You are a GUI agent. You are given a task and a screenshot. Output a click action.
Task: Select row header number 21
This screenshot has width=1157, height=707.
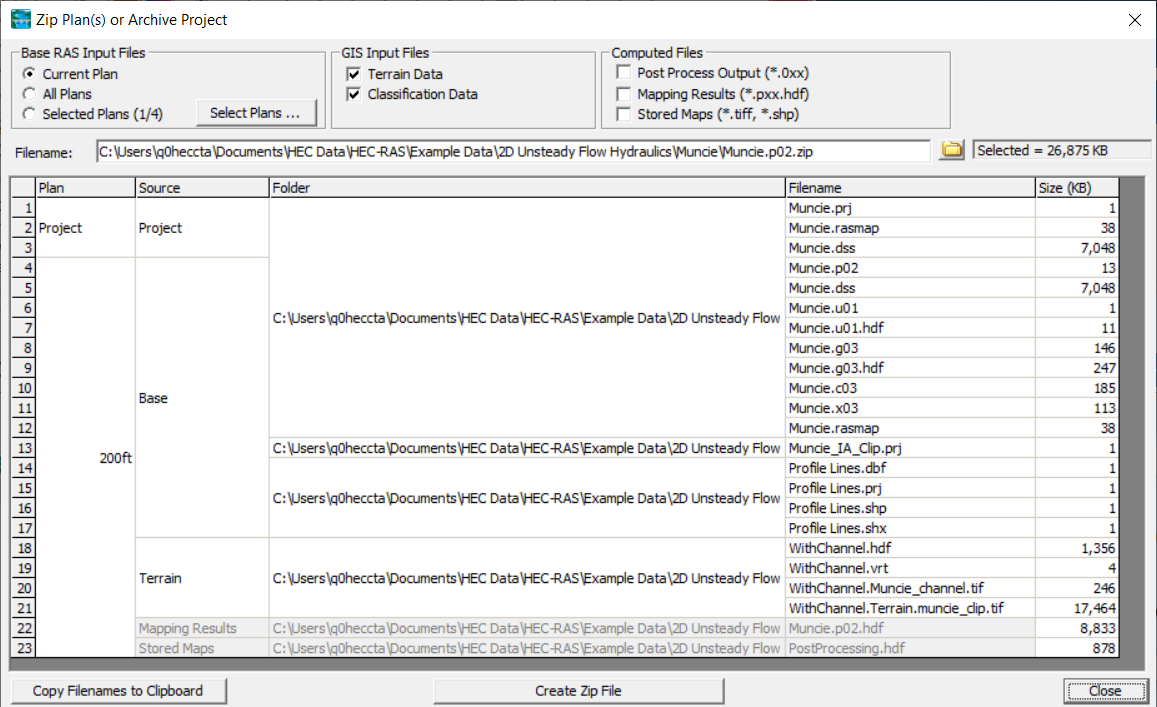[x=23, y=608]
